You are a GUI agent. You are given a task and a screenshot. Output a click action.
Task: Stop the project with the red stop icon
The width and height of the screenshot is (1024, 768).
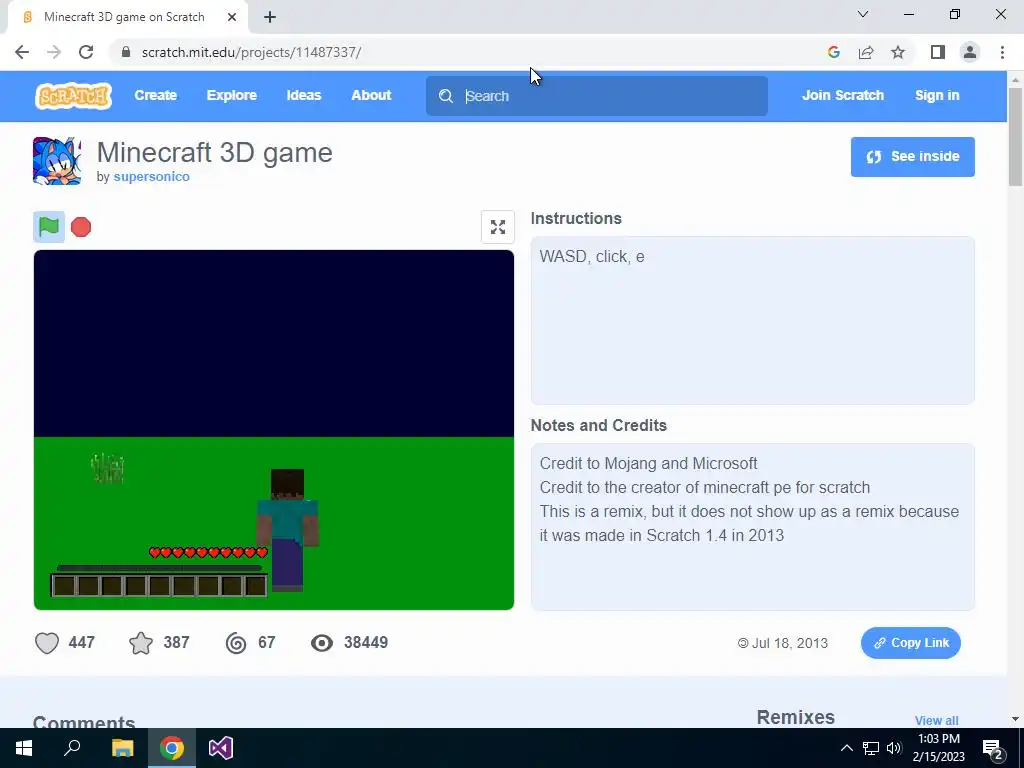pyautogui.click(x=81, y=227)
